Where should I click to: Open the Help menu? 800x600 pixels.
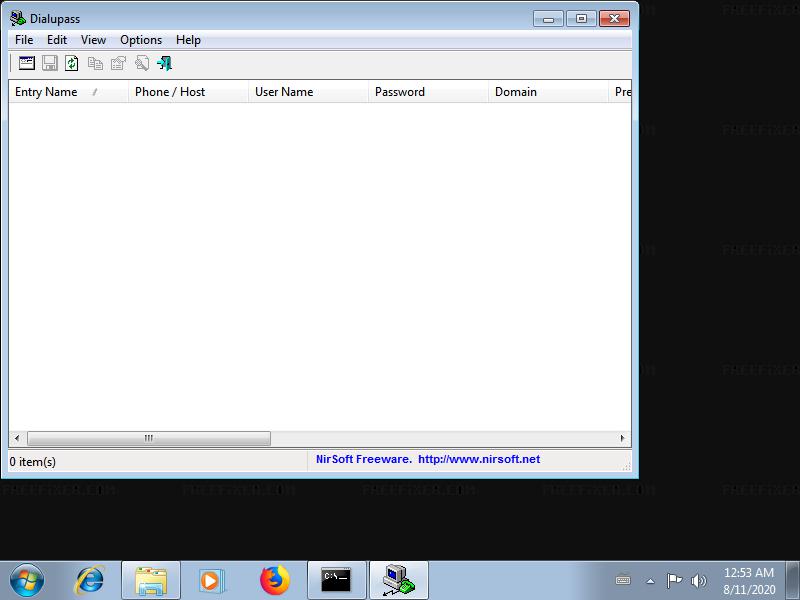[x=188, y=40]
